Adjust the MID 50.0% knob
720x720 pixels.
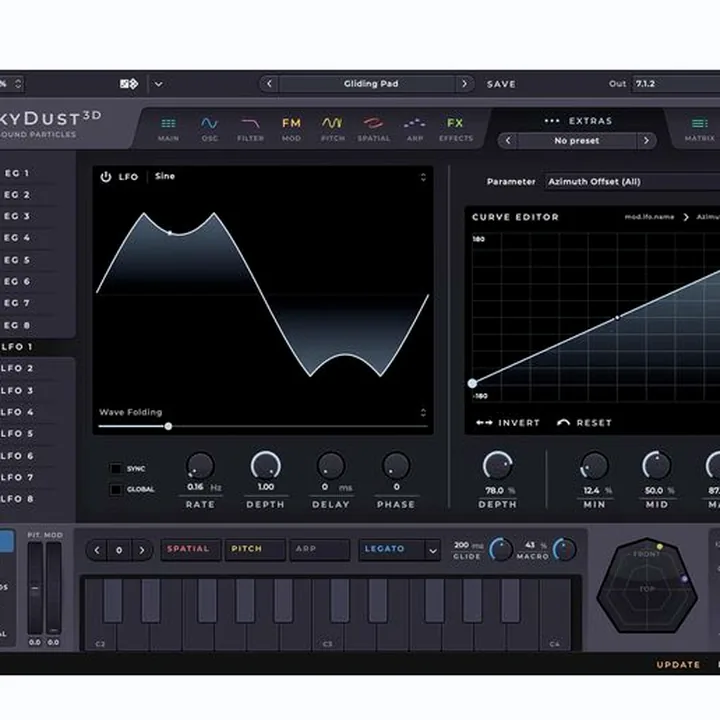click(x=657, y=466)
